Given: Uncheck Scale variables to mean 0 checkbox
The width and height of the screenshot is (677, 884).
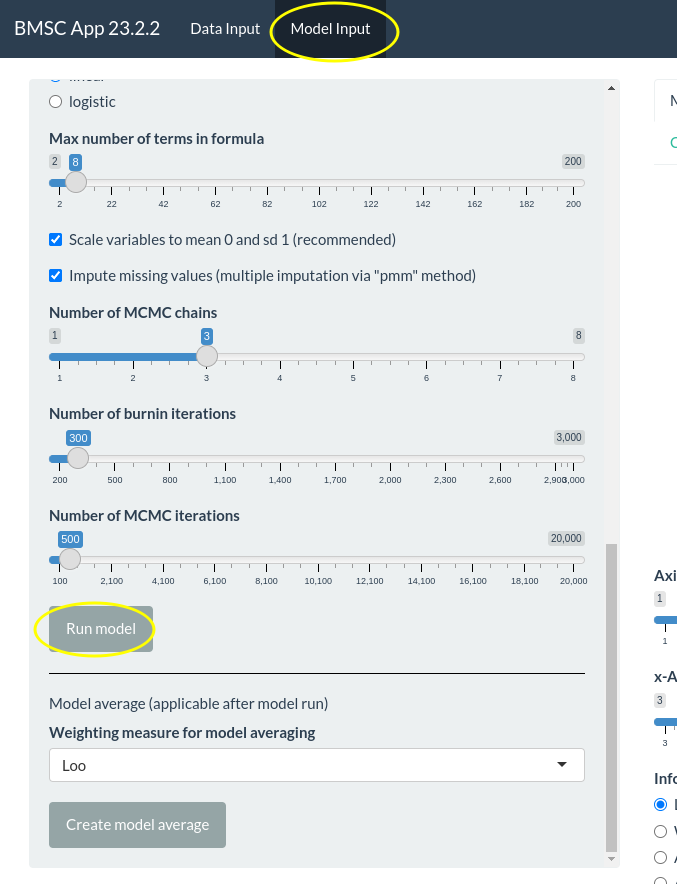Looking at the screenshot, I should (x=56, y=240).
